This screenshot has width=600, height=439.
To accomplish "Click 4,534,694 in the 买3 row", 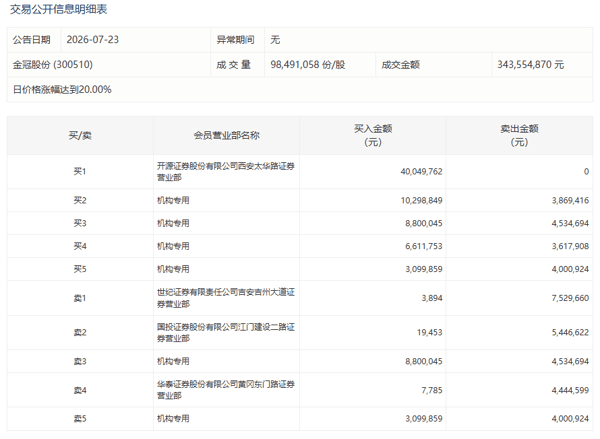I will [570, 223].
